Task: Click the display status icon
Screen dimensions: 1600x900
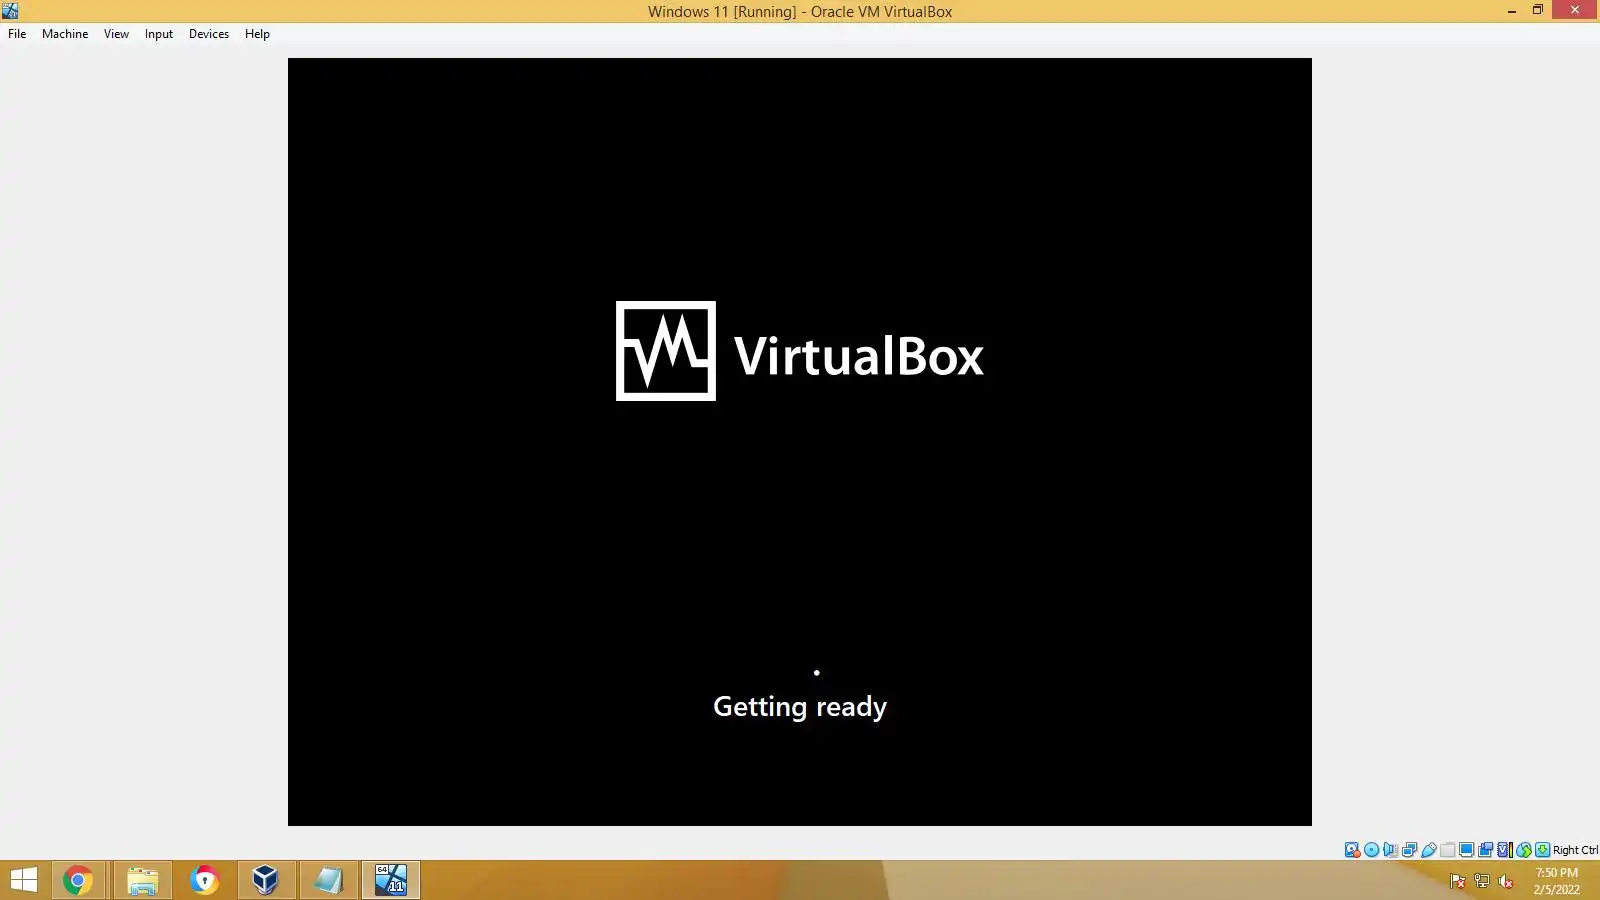Action: [1466, 850]
